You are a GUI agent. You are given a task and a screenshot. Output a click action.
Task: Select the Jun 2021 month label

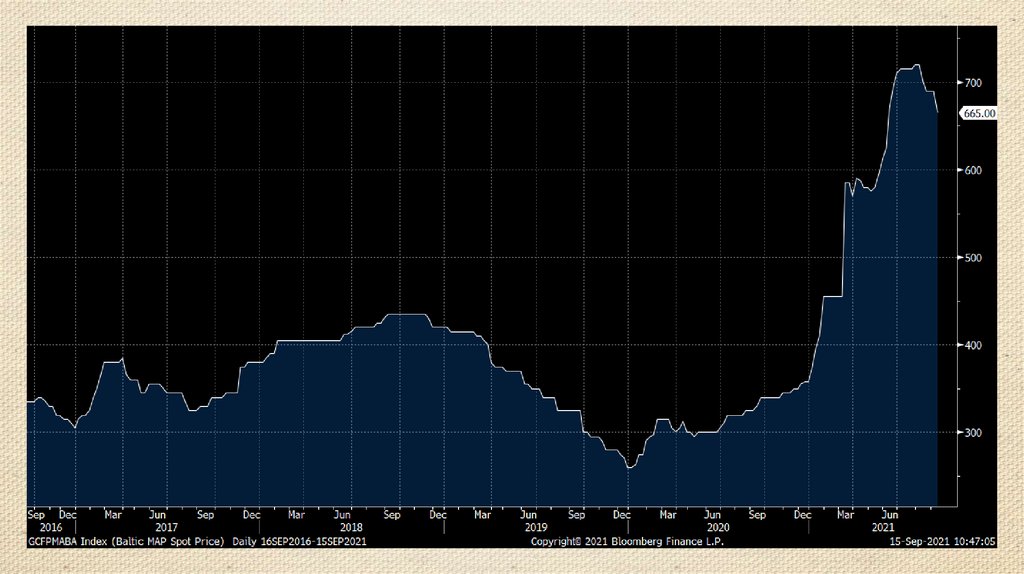pos(890,515)
